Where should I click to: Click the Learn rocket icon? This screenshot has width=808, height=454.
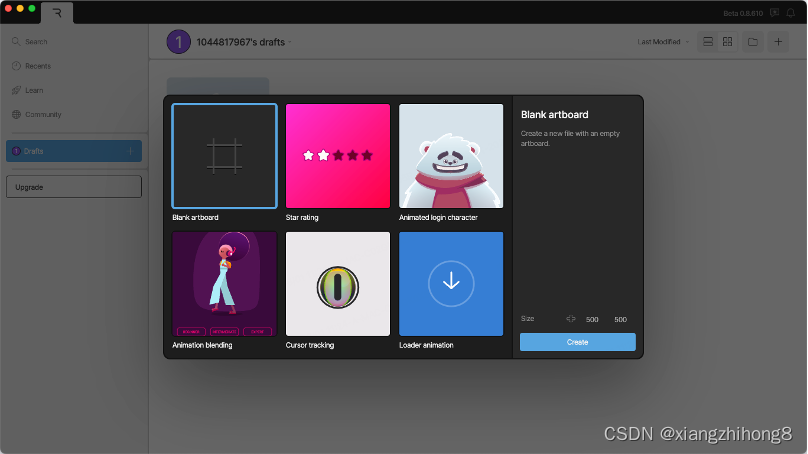16,90
